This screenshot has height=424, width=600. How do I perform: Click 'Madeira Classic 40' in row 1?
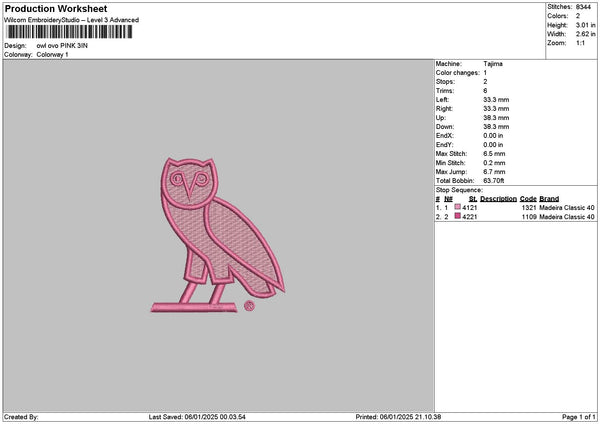(567, 208)
